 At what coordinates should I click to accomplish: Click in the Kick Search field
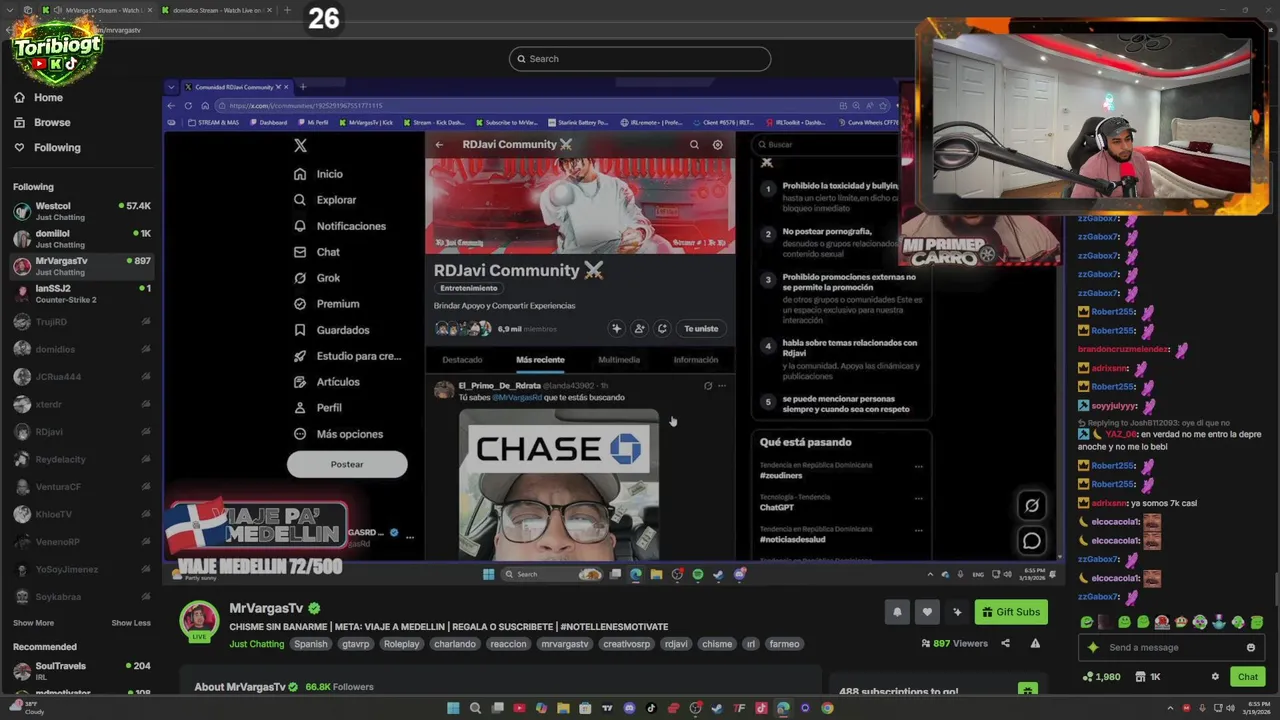tap(640, 59)
